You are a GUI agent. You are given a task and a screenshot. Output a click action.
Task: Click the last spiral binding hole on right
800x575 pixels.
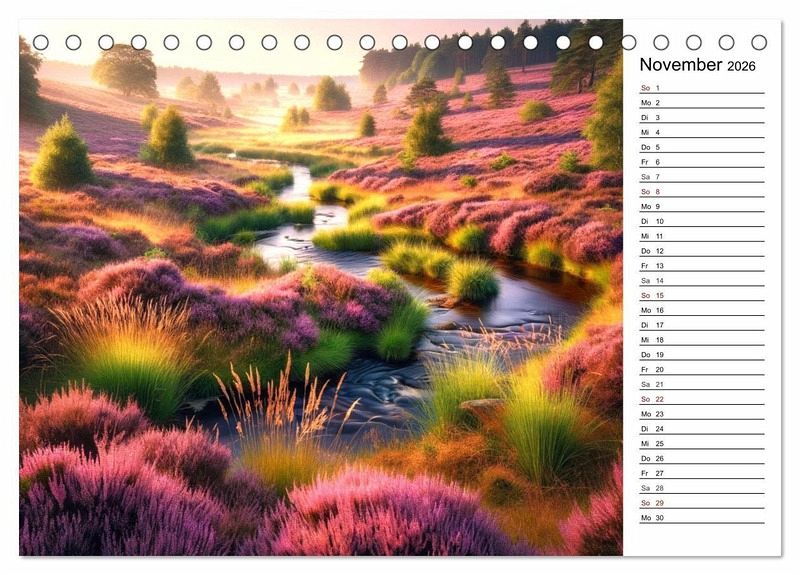click(759, 42)
